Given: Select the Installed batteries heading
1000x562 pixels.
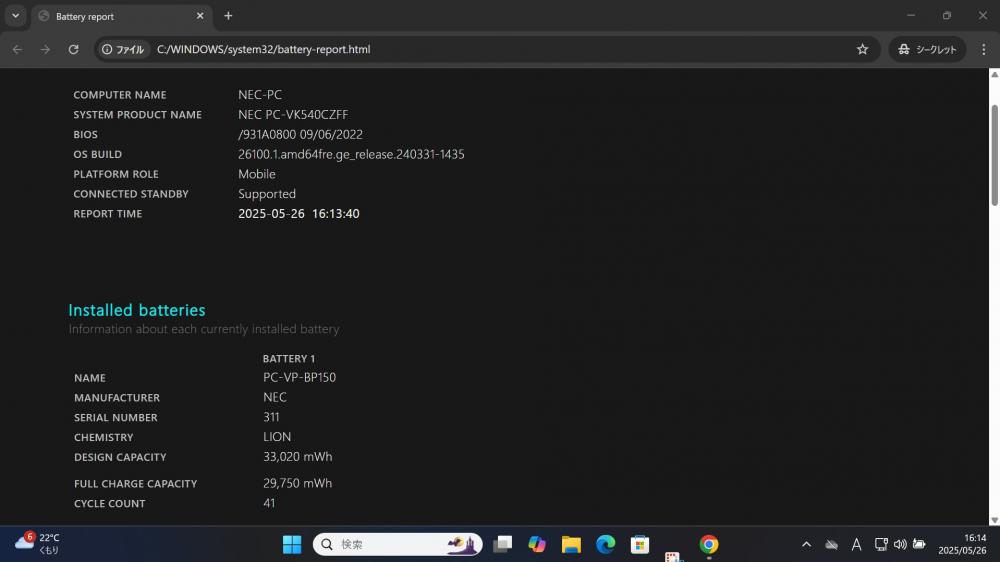Looking at the screenshot, I should tap(136, 310).
